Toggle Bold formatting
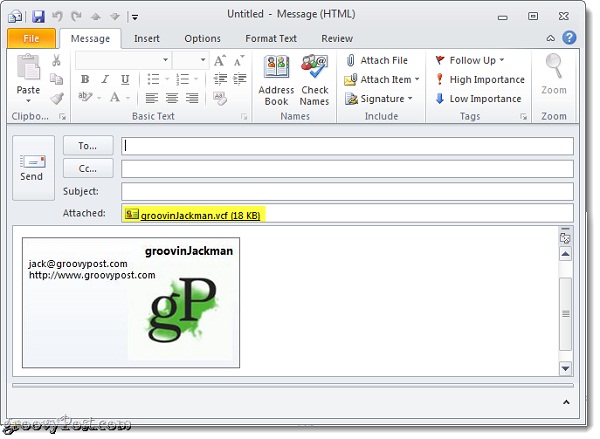Viewport: 600px width, 439px height. 85,79
